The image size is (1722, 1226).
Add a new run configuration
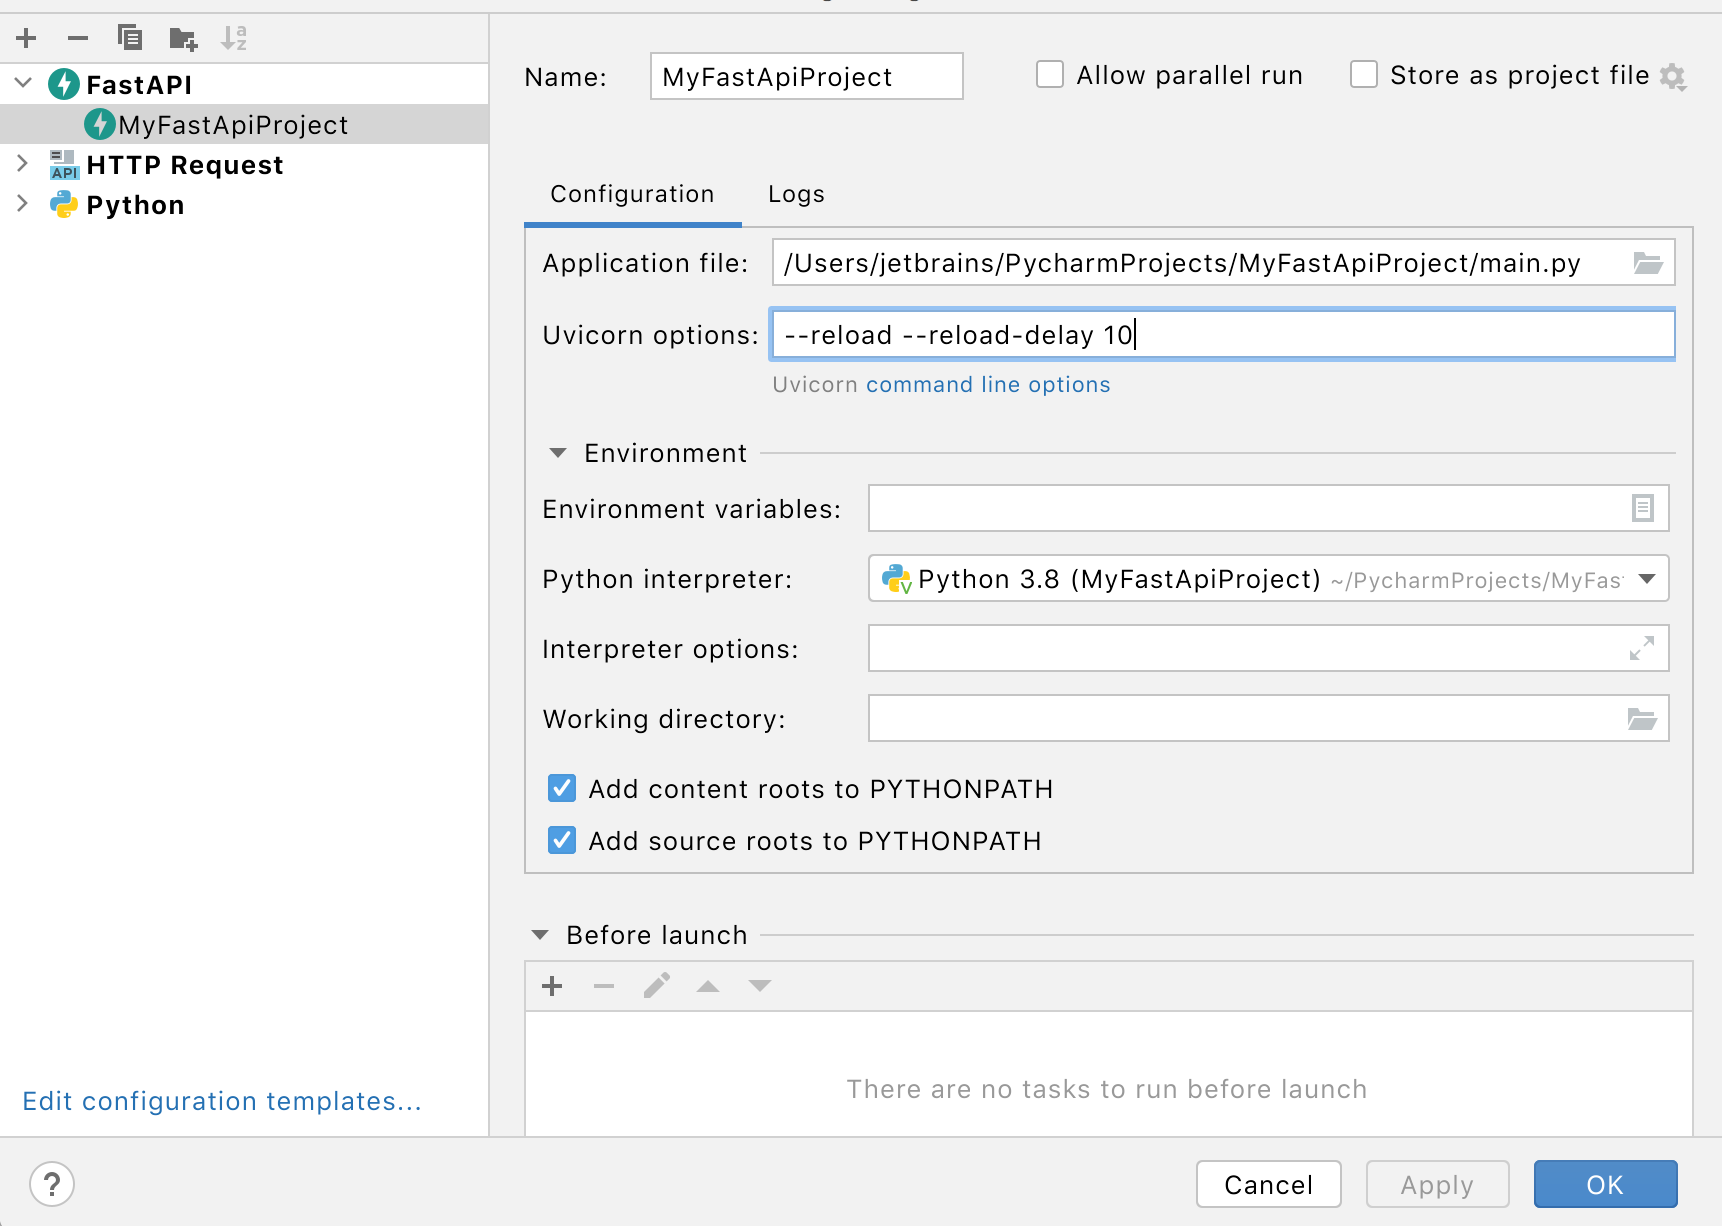pyautogui.click(x=25, y=38)
